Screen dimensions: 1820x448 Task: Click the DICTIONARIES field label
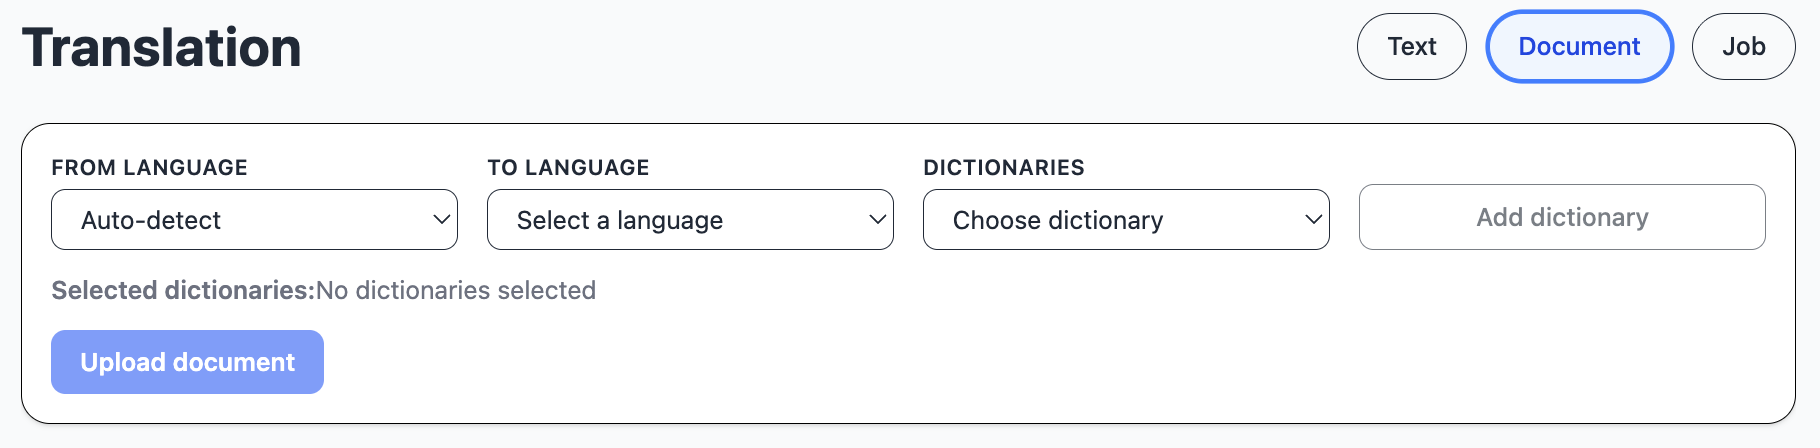[x=1003, y=167]
